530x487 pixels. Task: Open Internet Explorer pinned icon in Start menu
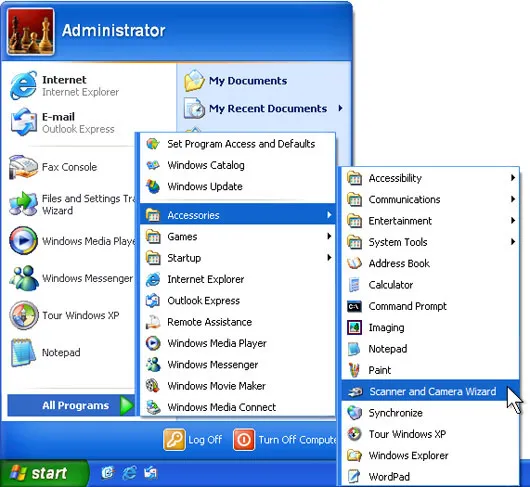click(x=23, y=86)
